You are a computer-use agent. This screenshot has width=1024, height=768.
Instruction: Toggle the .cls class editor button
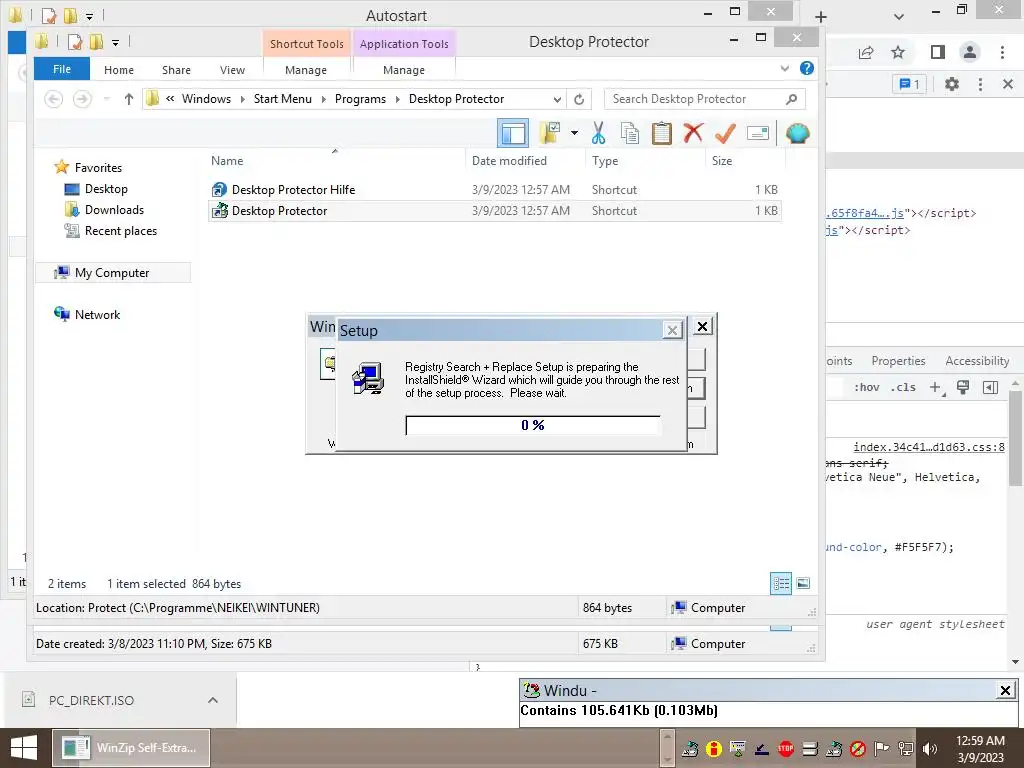tap(903, 387)
